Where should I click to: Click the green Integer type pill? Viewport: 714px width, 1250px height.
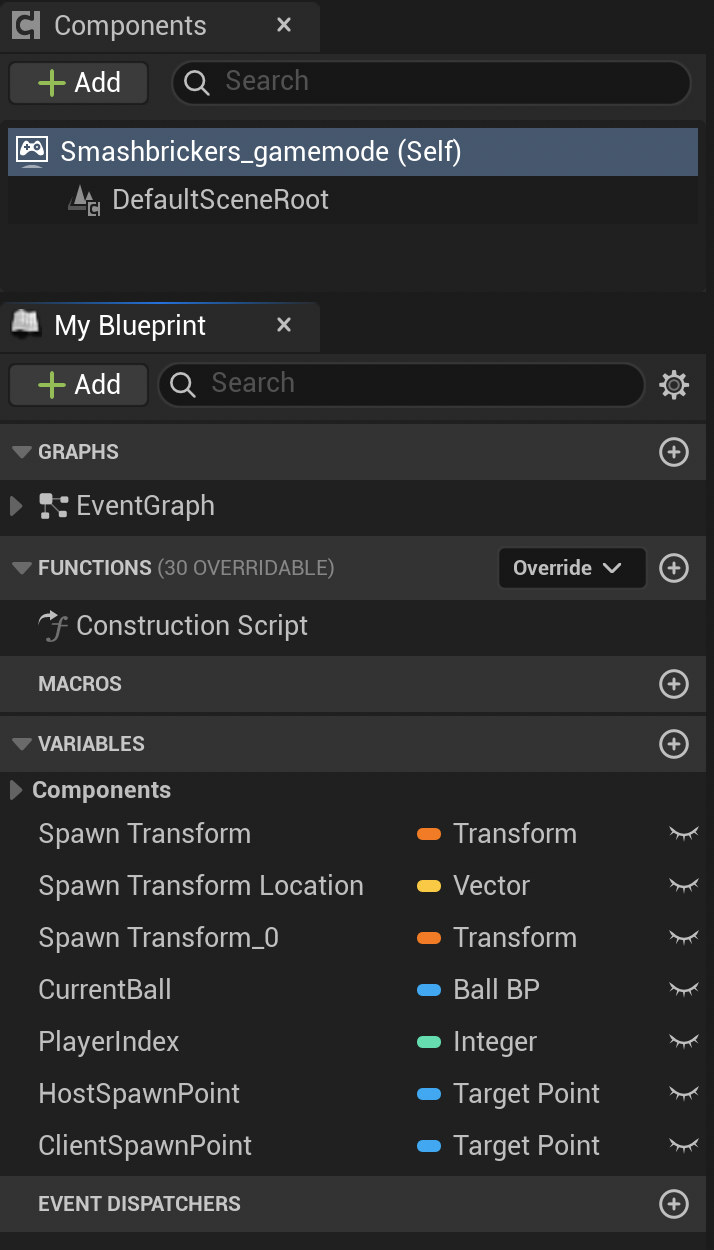click(x=429, y=1042)
